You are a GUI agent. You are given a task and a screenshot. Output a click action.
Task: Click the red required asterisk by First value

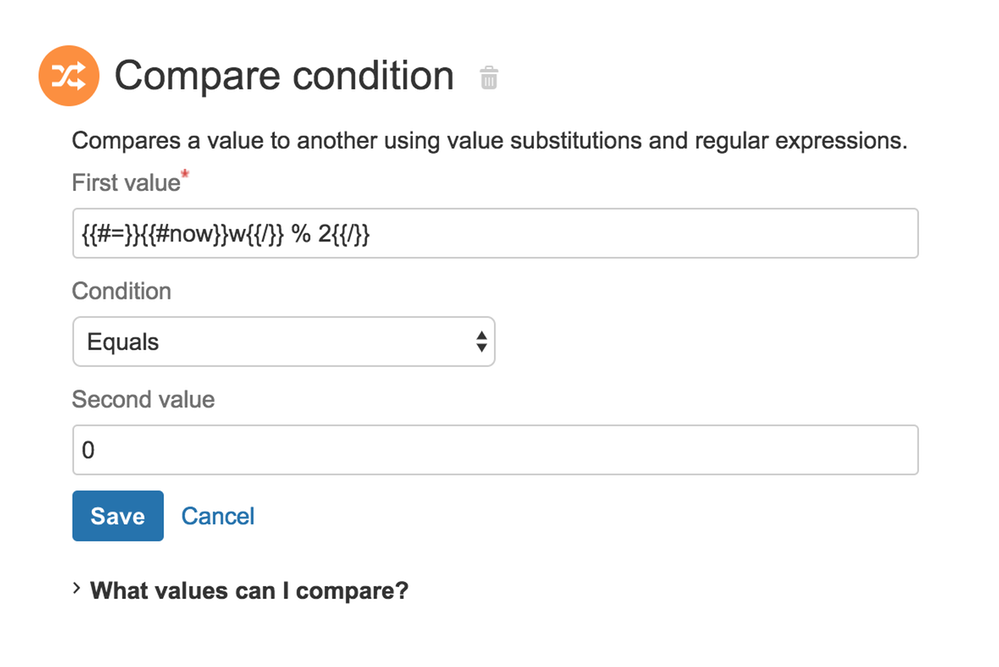click(185, 174)
